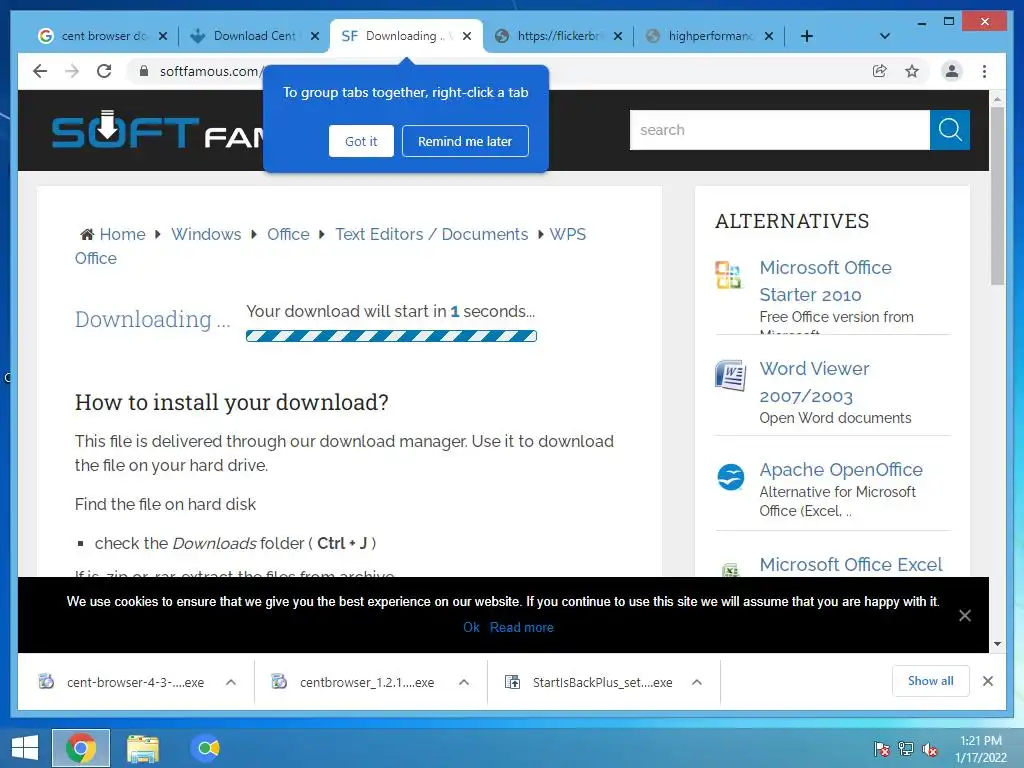Dismiss the cookie banner with the X
Screen dimensions: 1024x768
click(965, 615)
